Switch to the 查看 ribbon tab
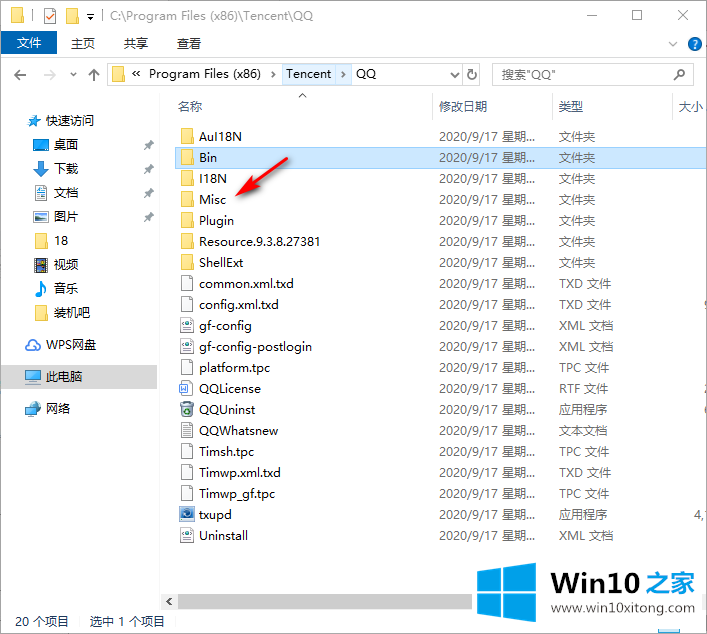The width and height of the screenshot is (707, 634). (x=188, y=43)
